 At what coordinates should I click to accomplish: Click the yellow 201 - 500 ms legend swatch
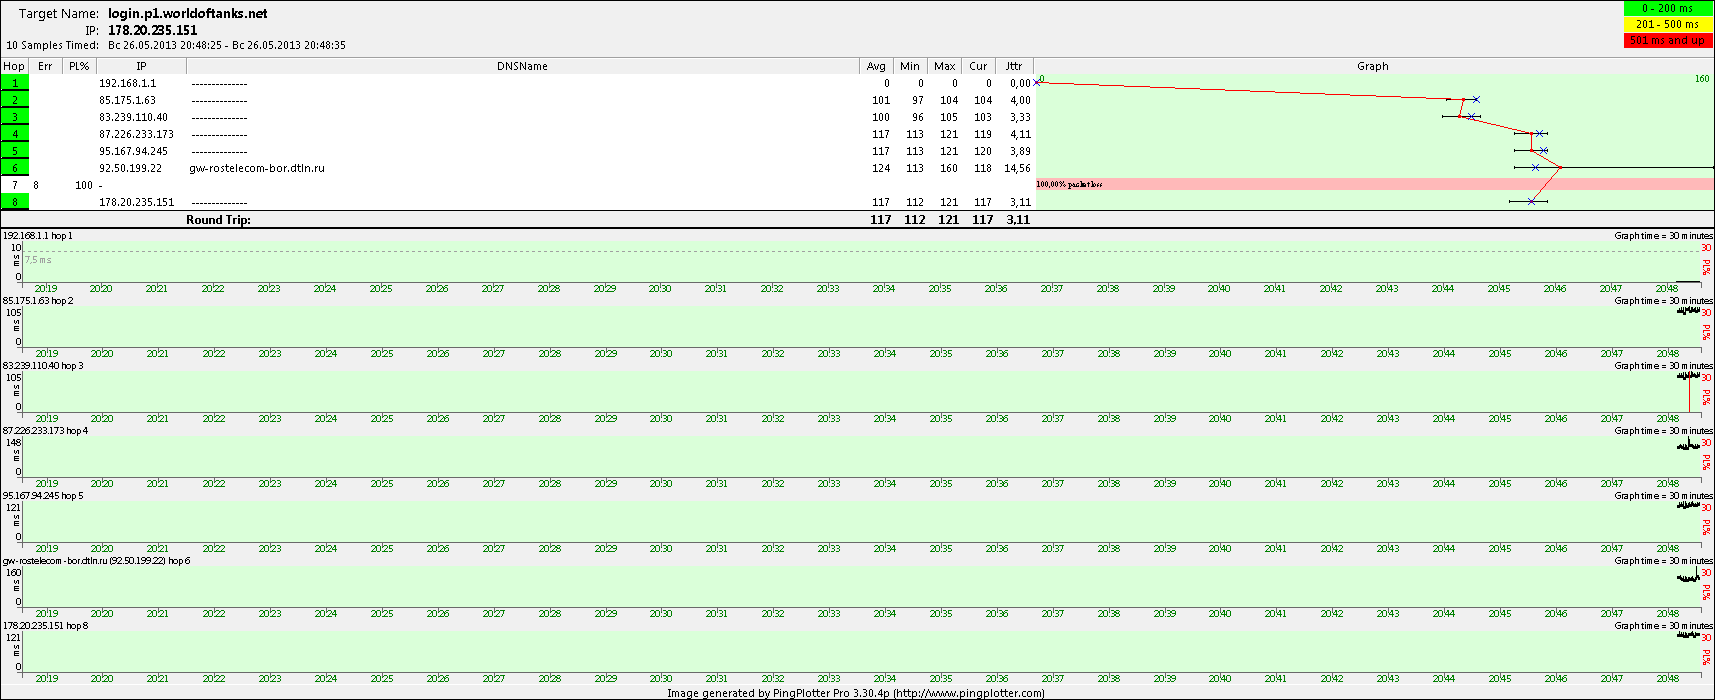pyautogui.click(x=1667, y=24)
